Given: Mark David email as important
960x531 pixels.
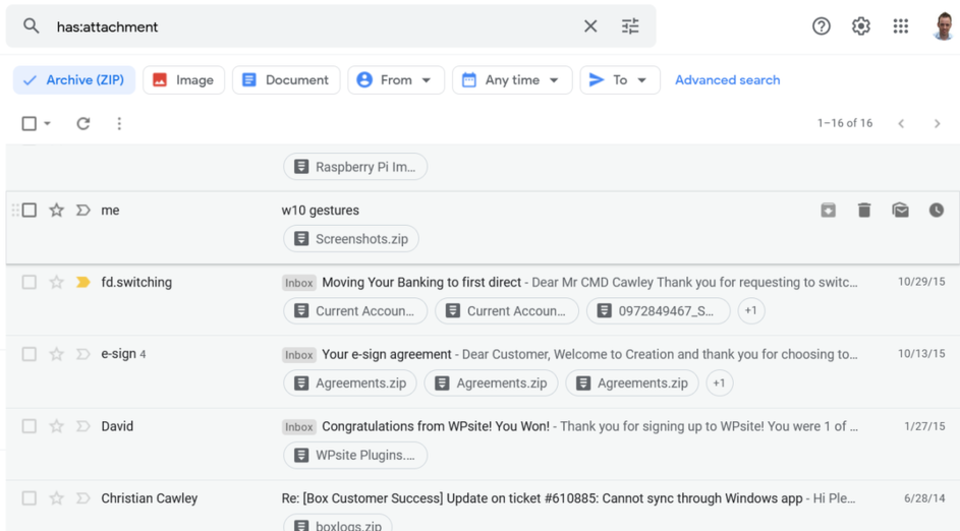Looking at the screenshot, I should (83, 426).
